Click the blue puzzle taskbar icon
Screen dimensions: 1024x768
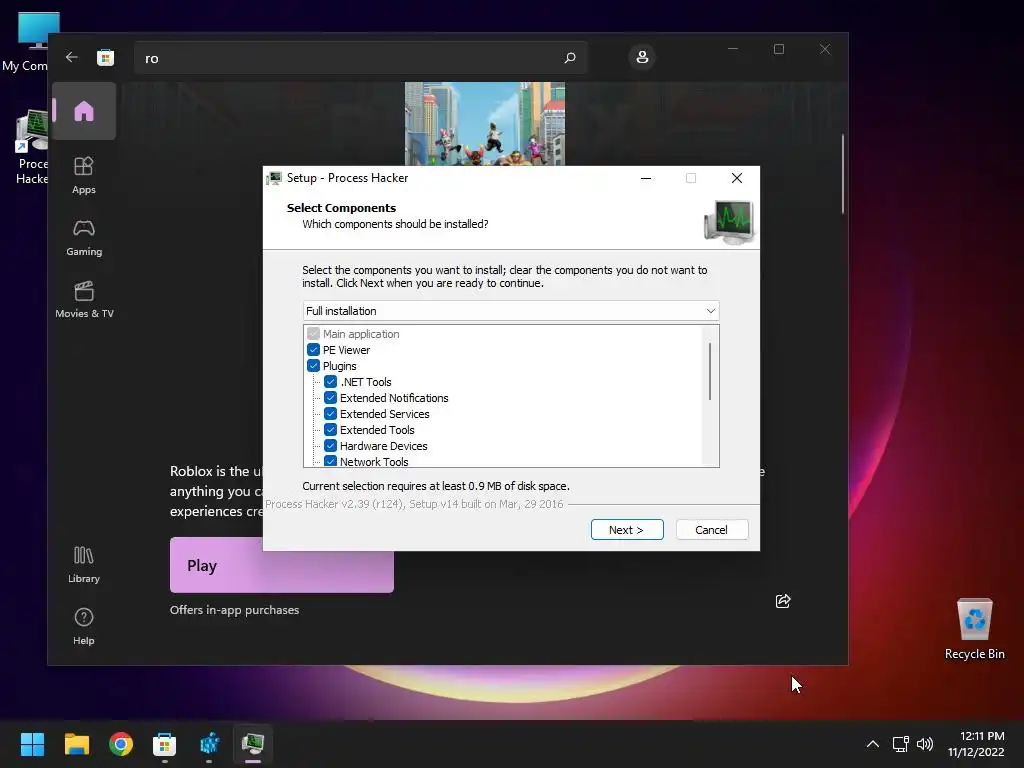pos(209,744)
